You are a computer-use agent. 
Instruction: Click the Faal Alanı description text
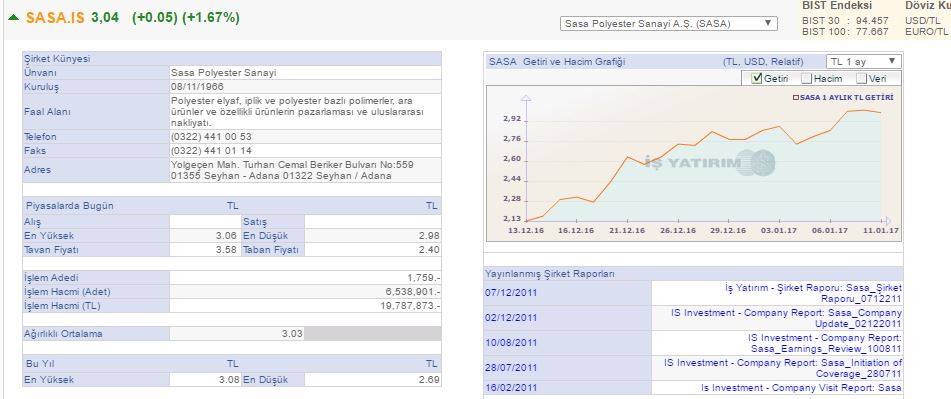click(297, 112)
